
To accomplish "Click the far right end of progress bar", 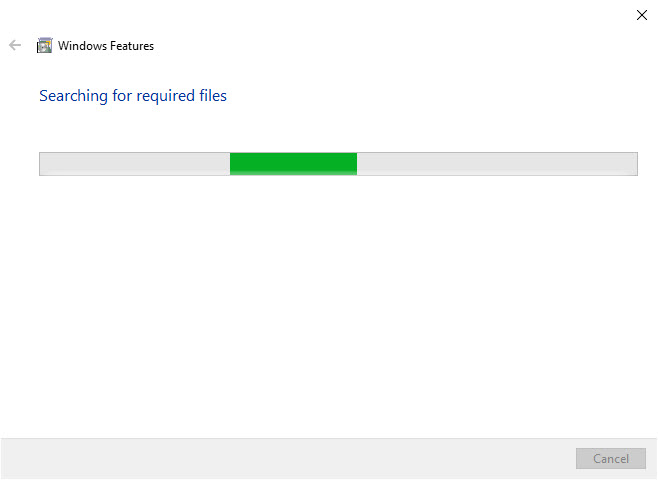I will click(633, 164).
